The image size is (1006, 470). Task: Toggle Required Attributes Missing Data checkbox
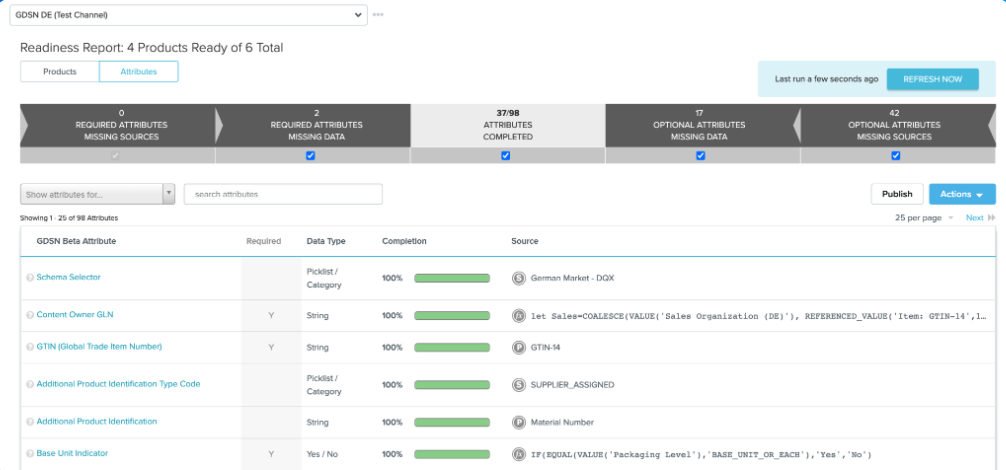coord(311,155)
